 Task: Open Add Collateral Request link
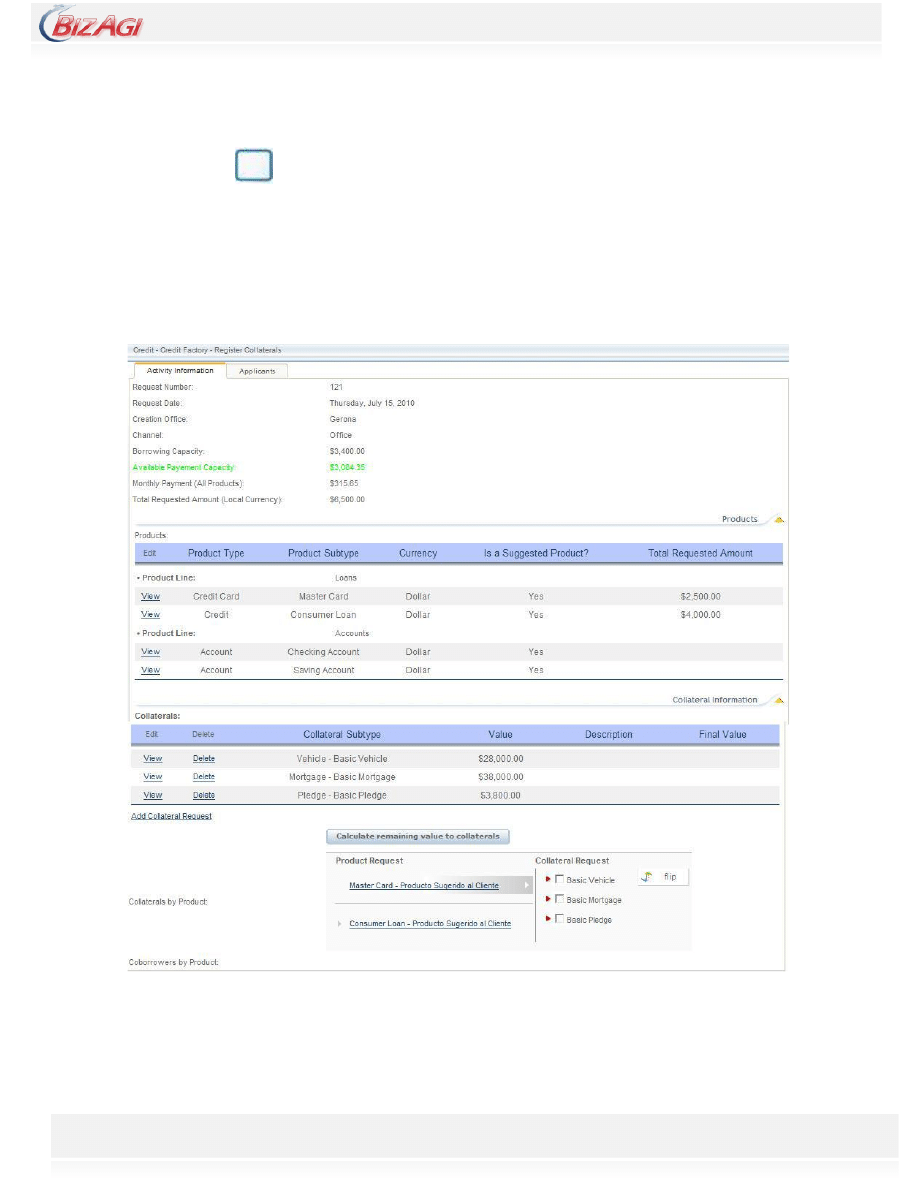pyautogui.click(x=171, y=816)
